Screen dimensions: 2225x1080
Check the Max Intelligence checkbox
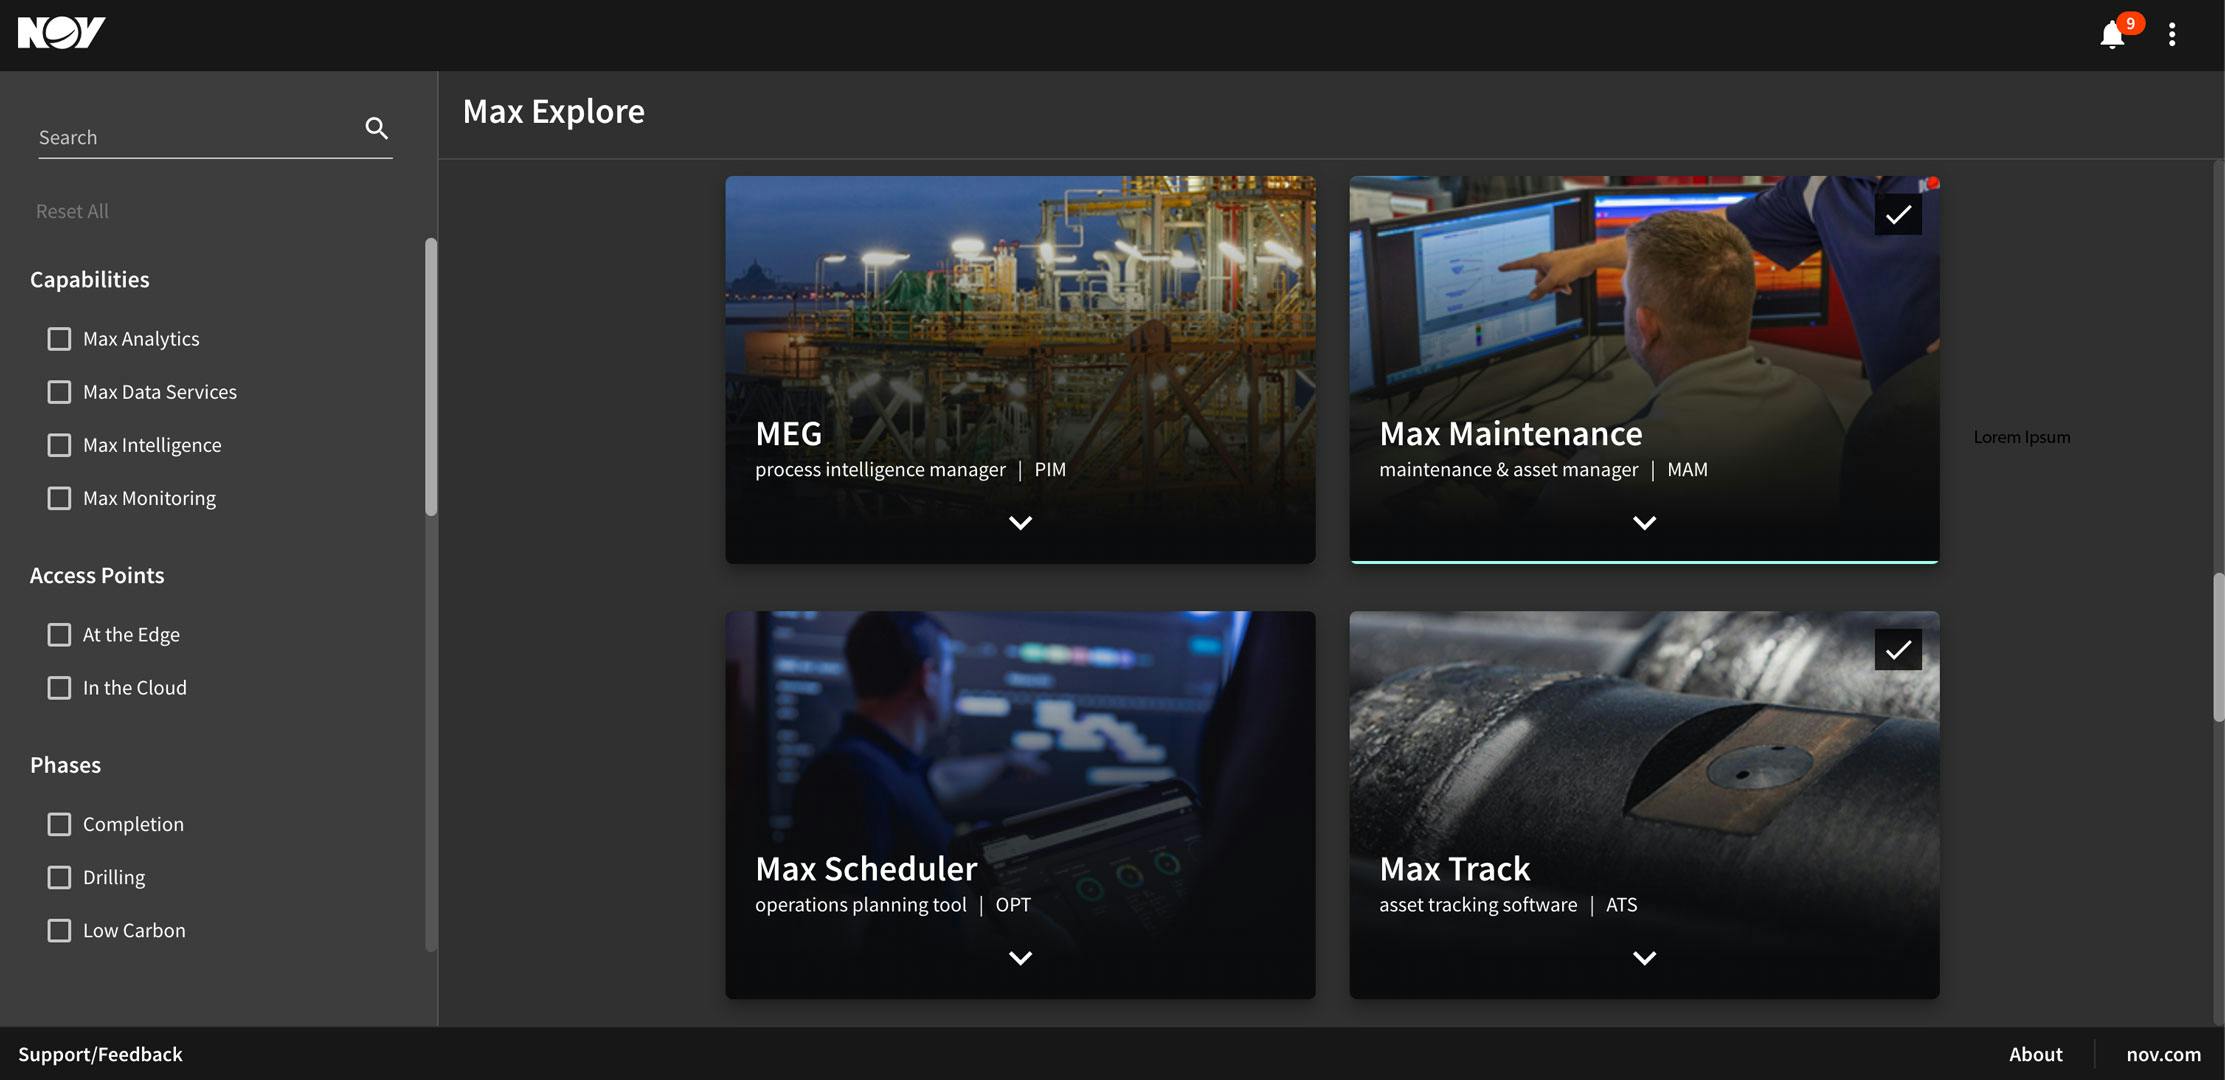coord(59,445)
